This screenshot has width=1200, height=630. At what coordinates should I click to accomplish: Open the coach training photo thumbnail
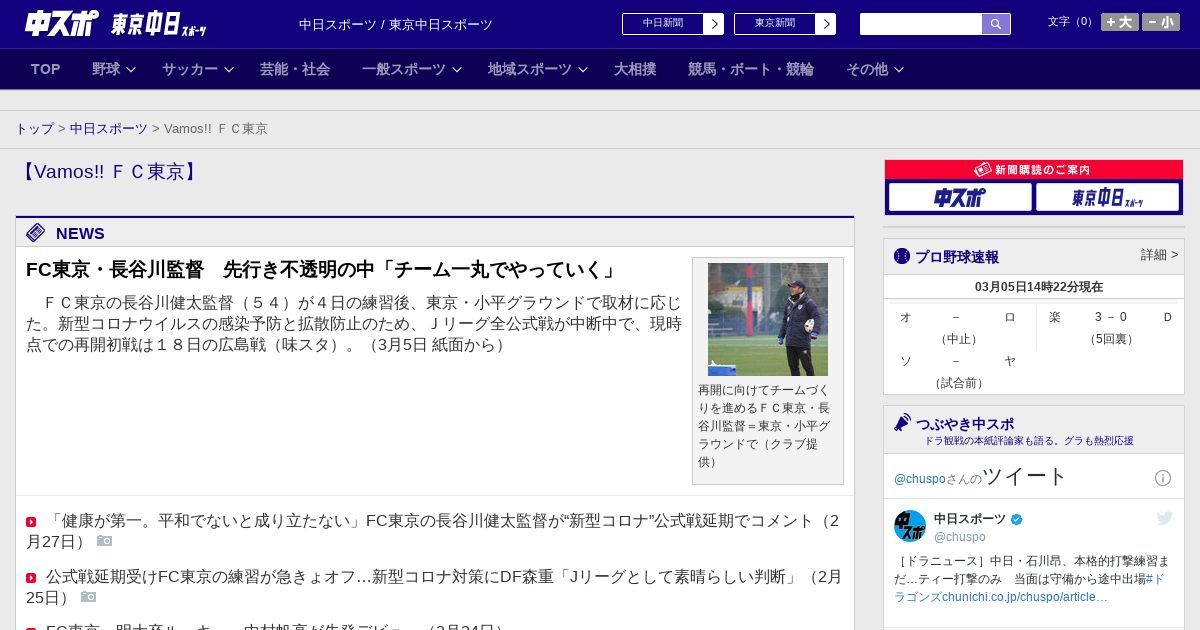point(768,319)
